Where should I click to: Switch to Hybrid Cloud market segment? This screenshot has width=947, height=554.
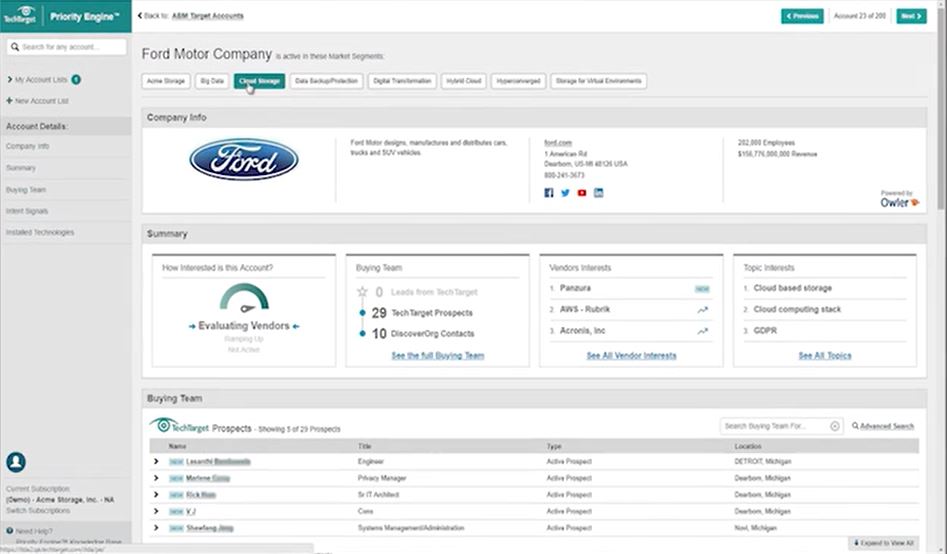(464, 81)
